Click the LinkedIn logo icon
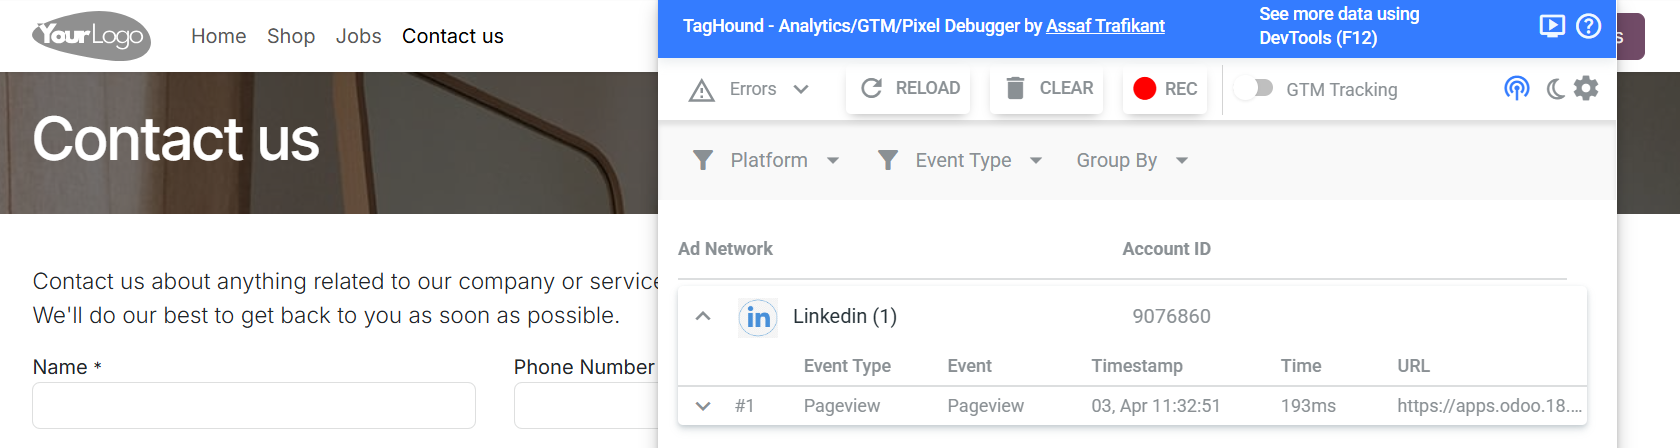This screenshot has width=1680, height=448. (x=758, y=317)
